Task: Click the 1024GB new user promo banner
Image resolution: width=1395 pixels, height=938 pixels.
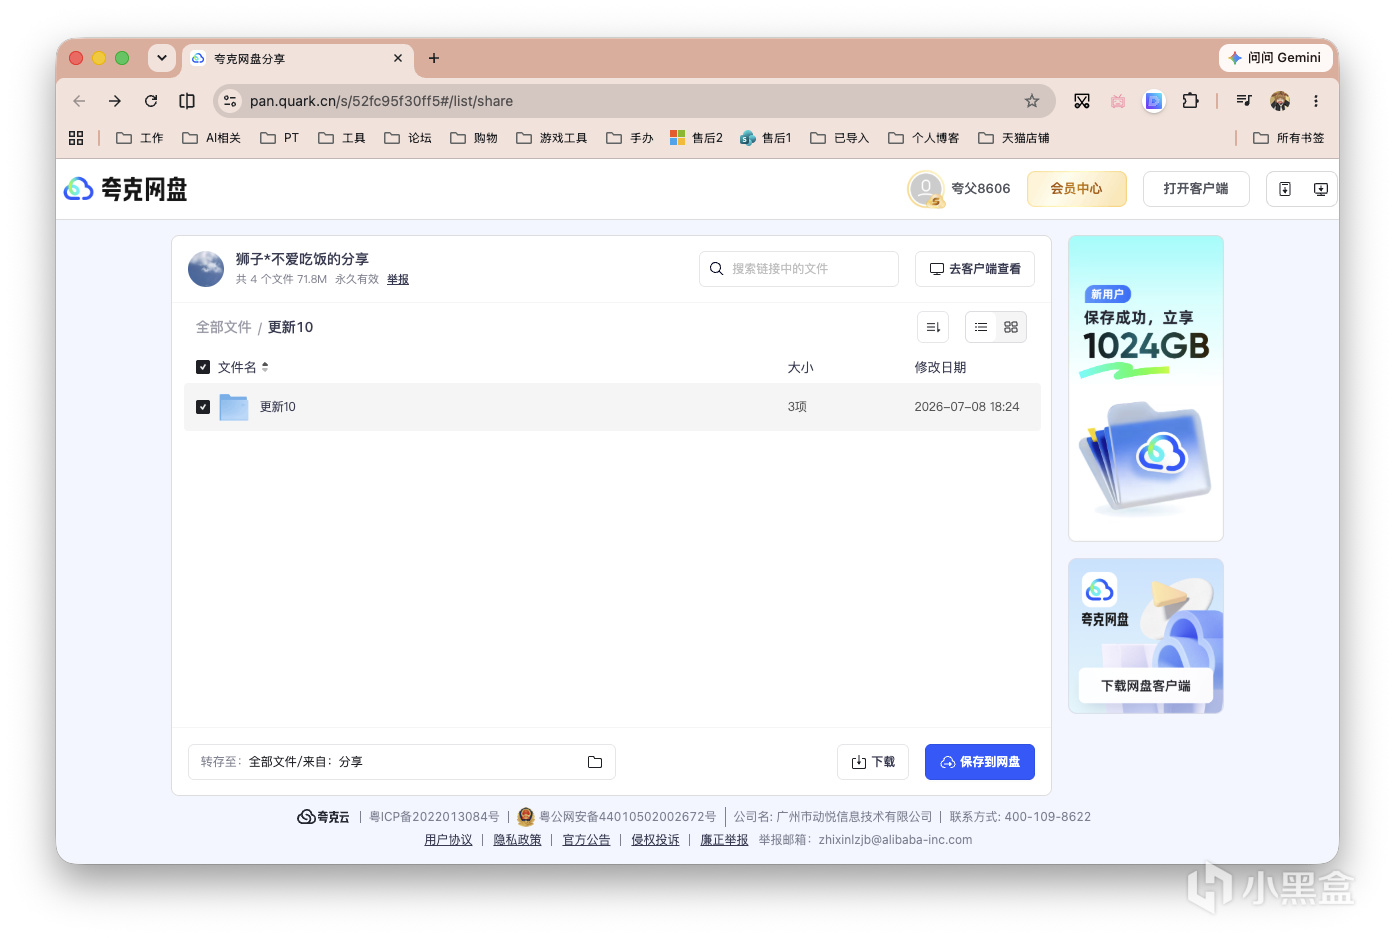Action: [1146, 388]
